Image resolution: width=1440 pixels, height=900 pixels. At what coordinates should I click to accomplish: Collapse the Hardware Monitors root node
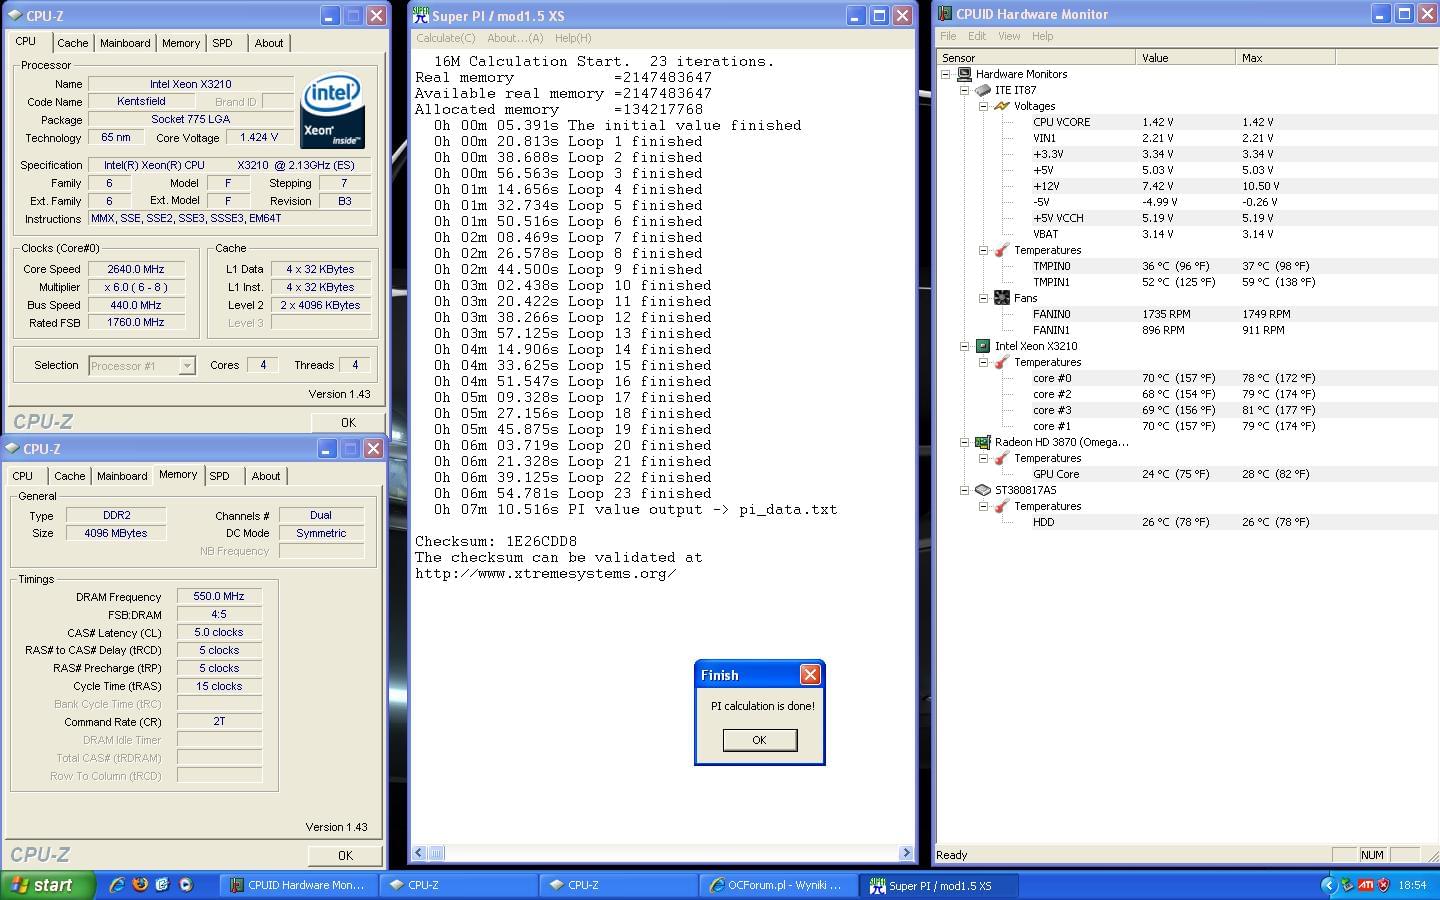[x=945, y=74]
